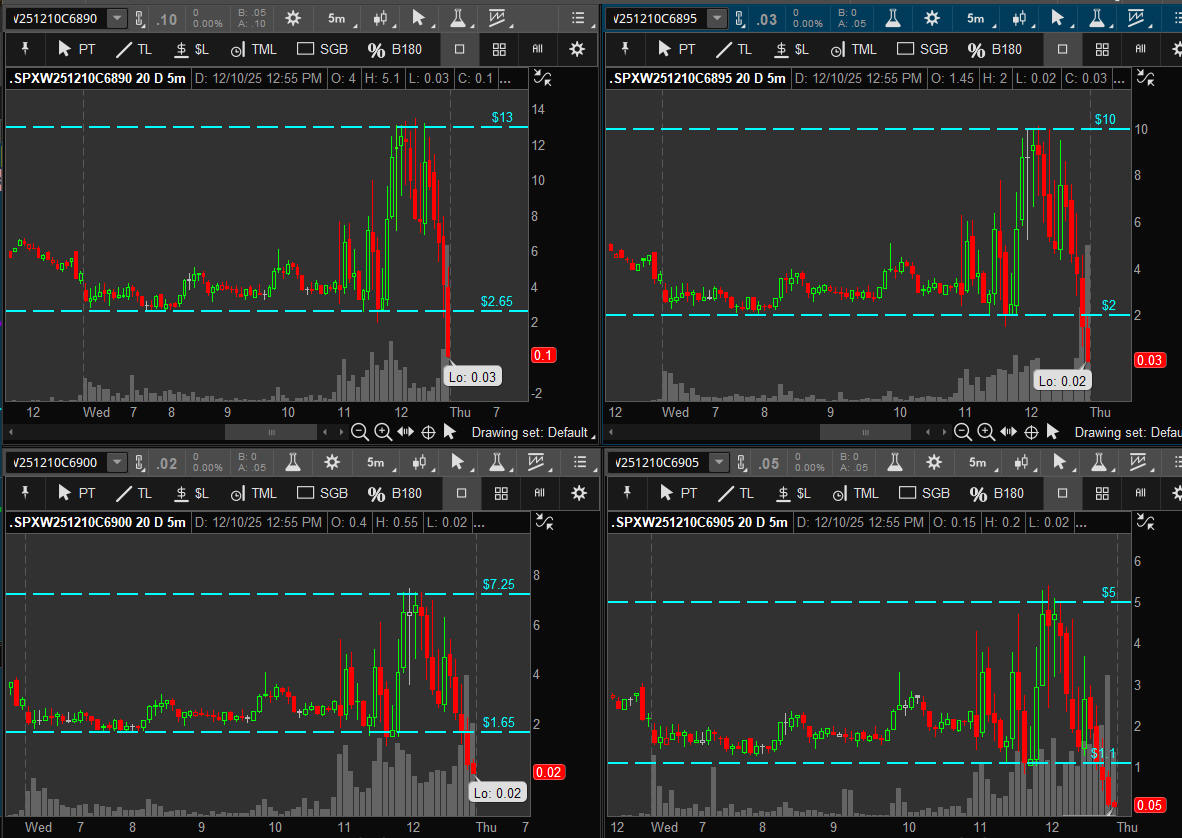1182x838 pixels.
Task: Enable All charts drawing mode in C6905 toolbar
Action: 1139,493
